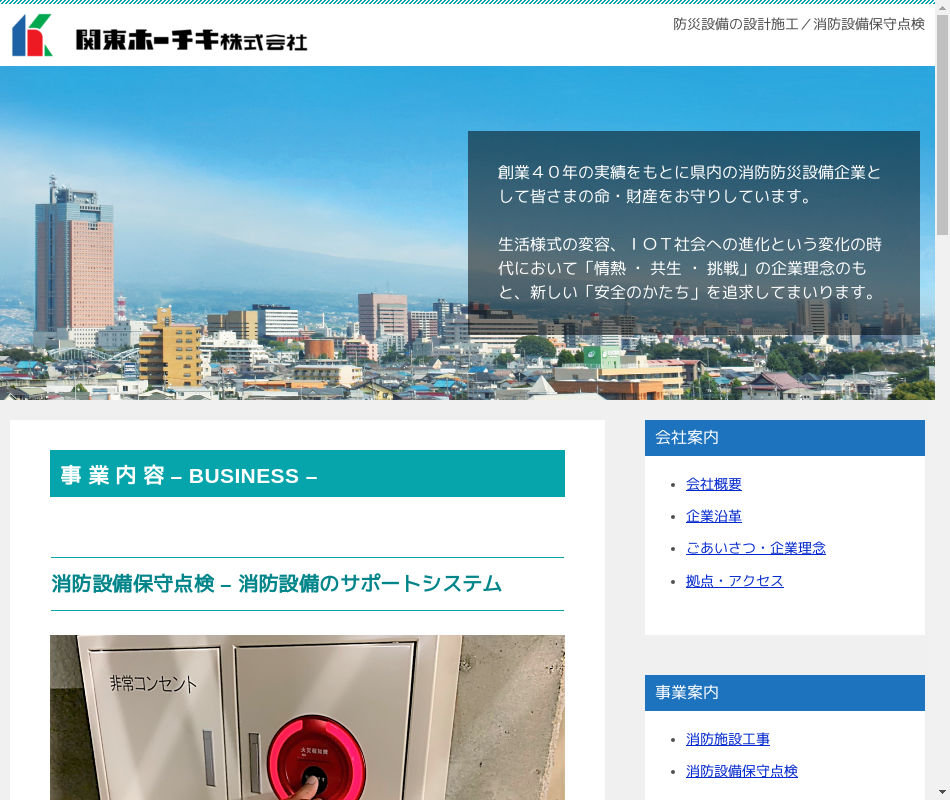Select the 消防施設工事 link
The width and height of the screenshot is (950, 800).
pyautogui.click(x=727, y=739)
